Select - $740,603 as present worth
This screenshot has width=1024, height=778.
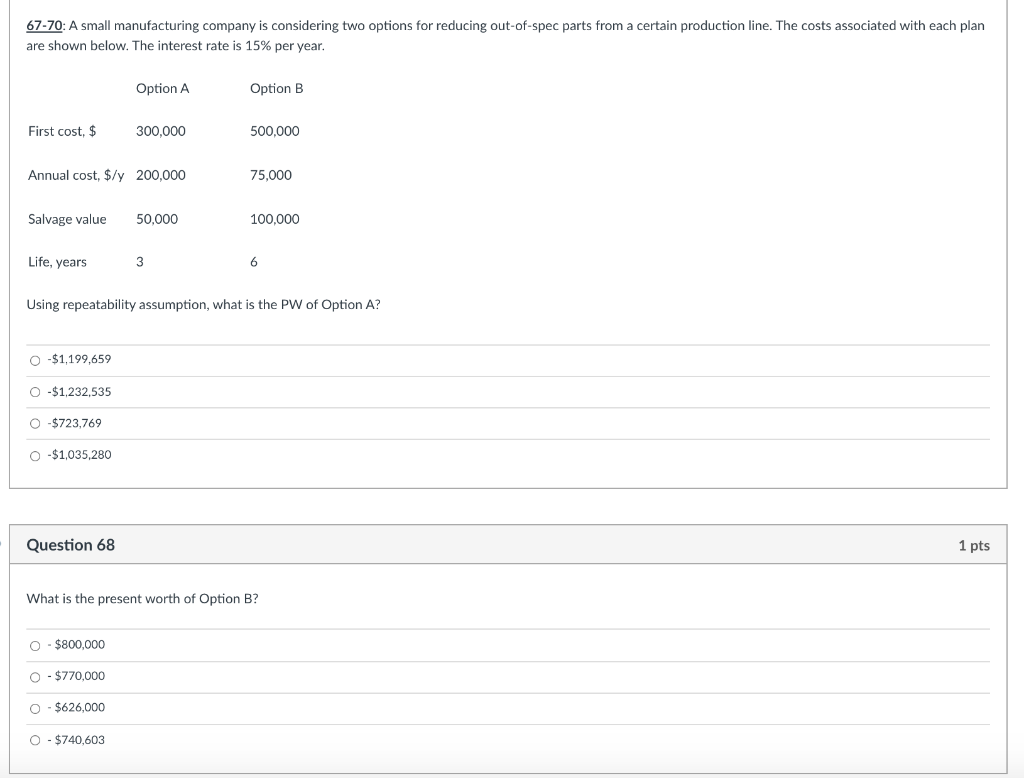35,741
